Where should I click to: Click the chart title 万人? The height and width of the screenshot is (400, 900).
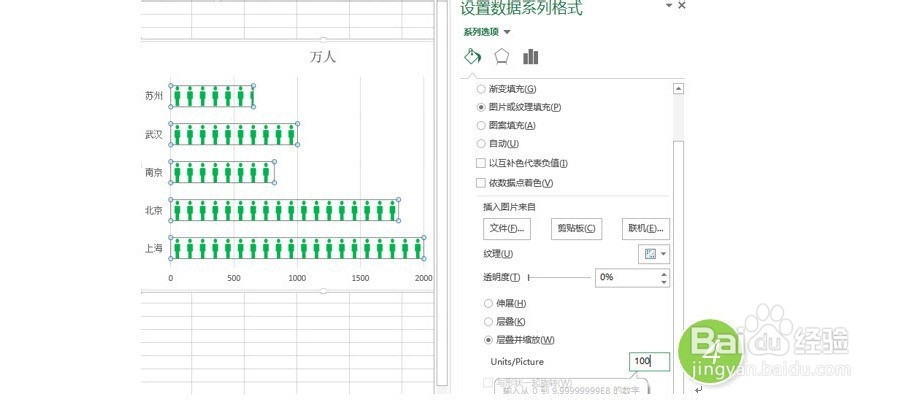(x=323, y=56)
